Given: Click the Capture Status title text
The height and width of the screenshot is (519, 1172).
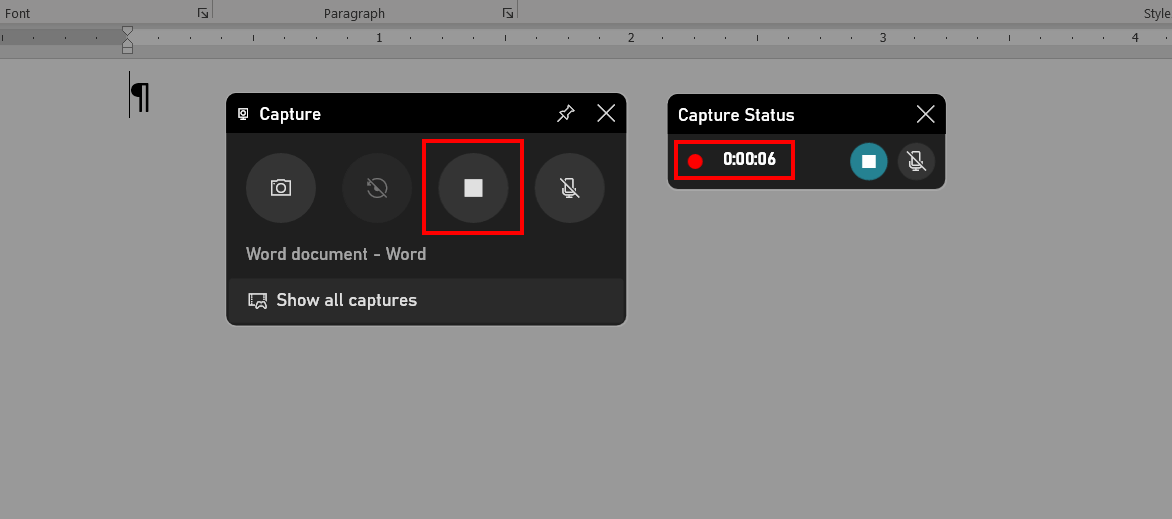Looking at the screenshot, I should point(736,115).
